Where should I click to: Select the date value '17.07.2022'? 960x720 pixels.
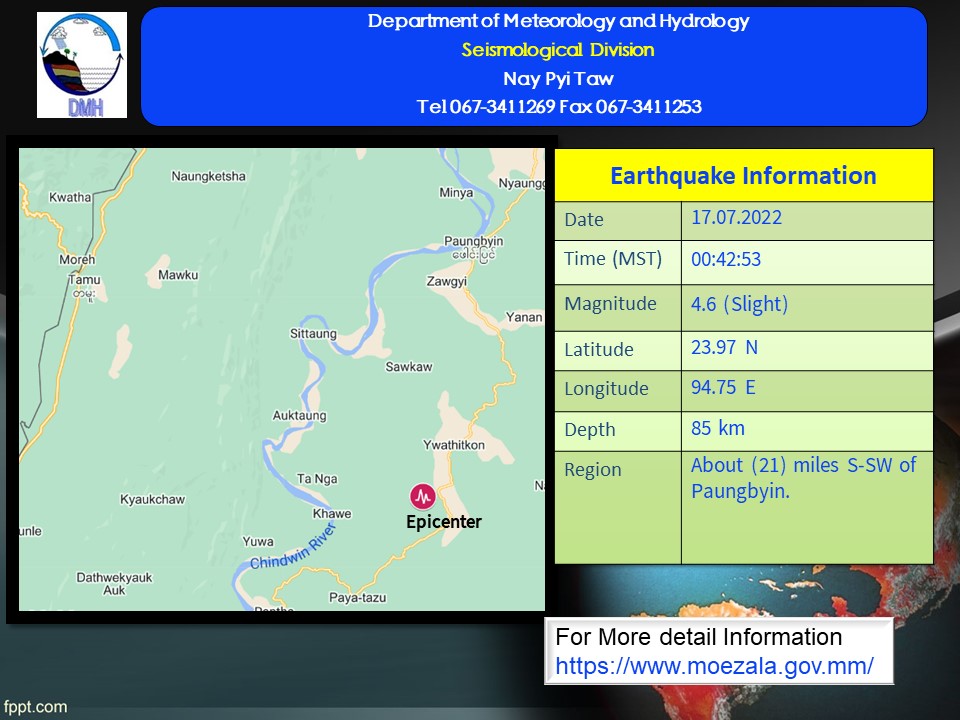(737, 217)
